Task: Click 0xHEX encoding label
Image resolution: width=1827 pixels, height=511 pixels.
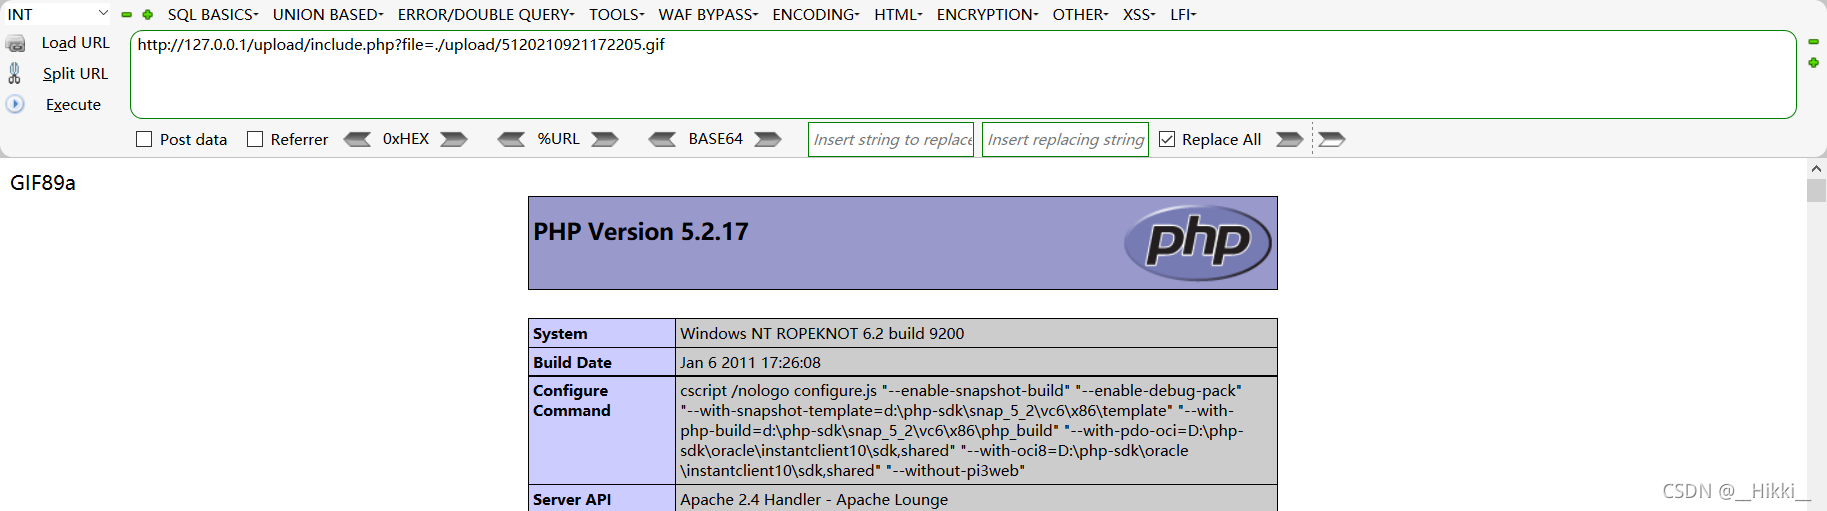Action: pos(406,139)
